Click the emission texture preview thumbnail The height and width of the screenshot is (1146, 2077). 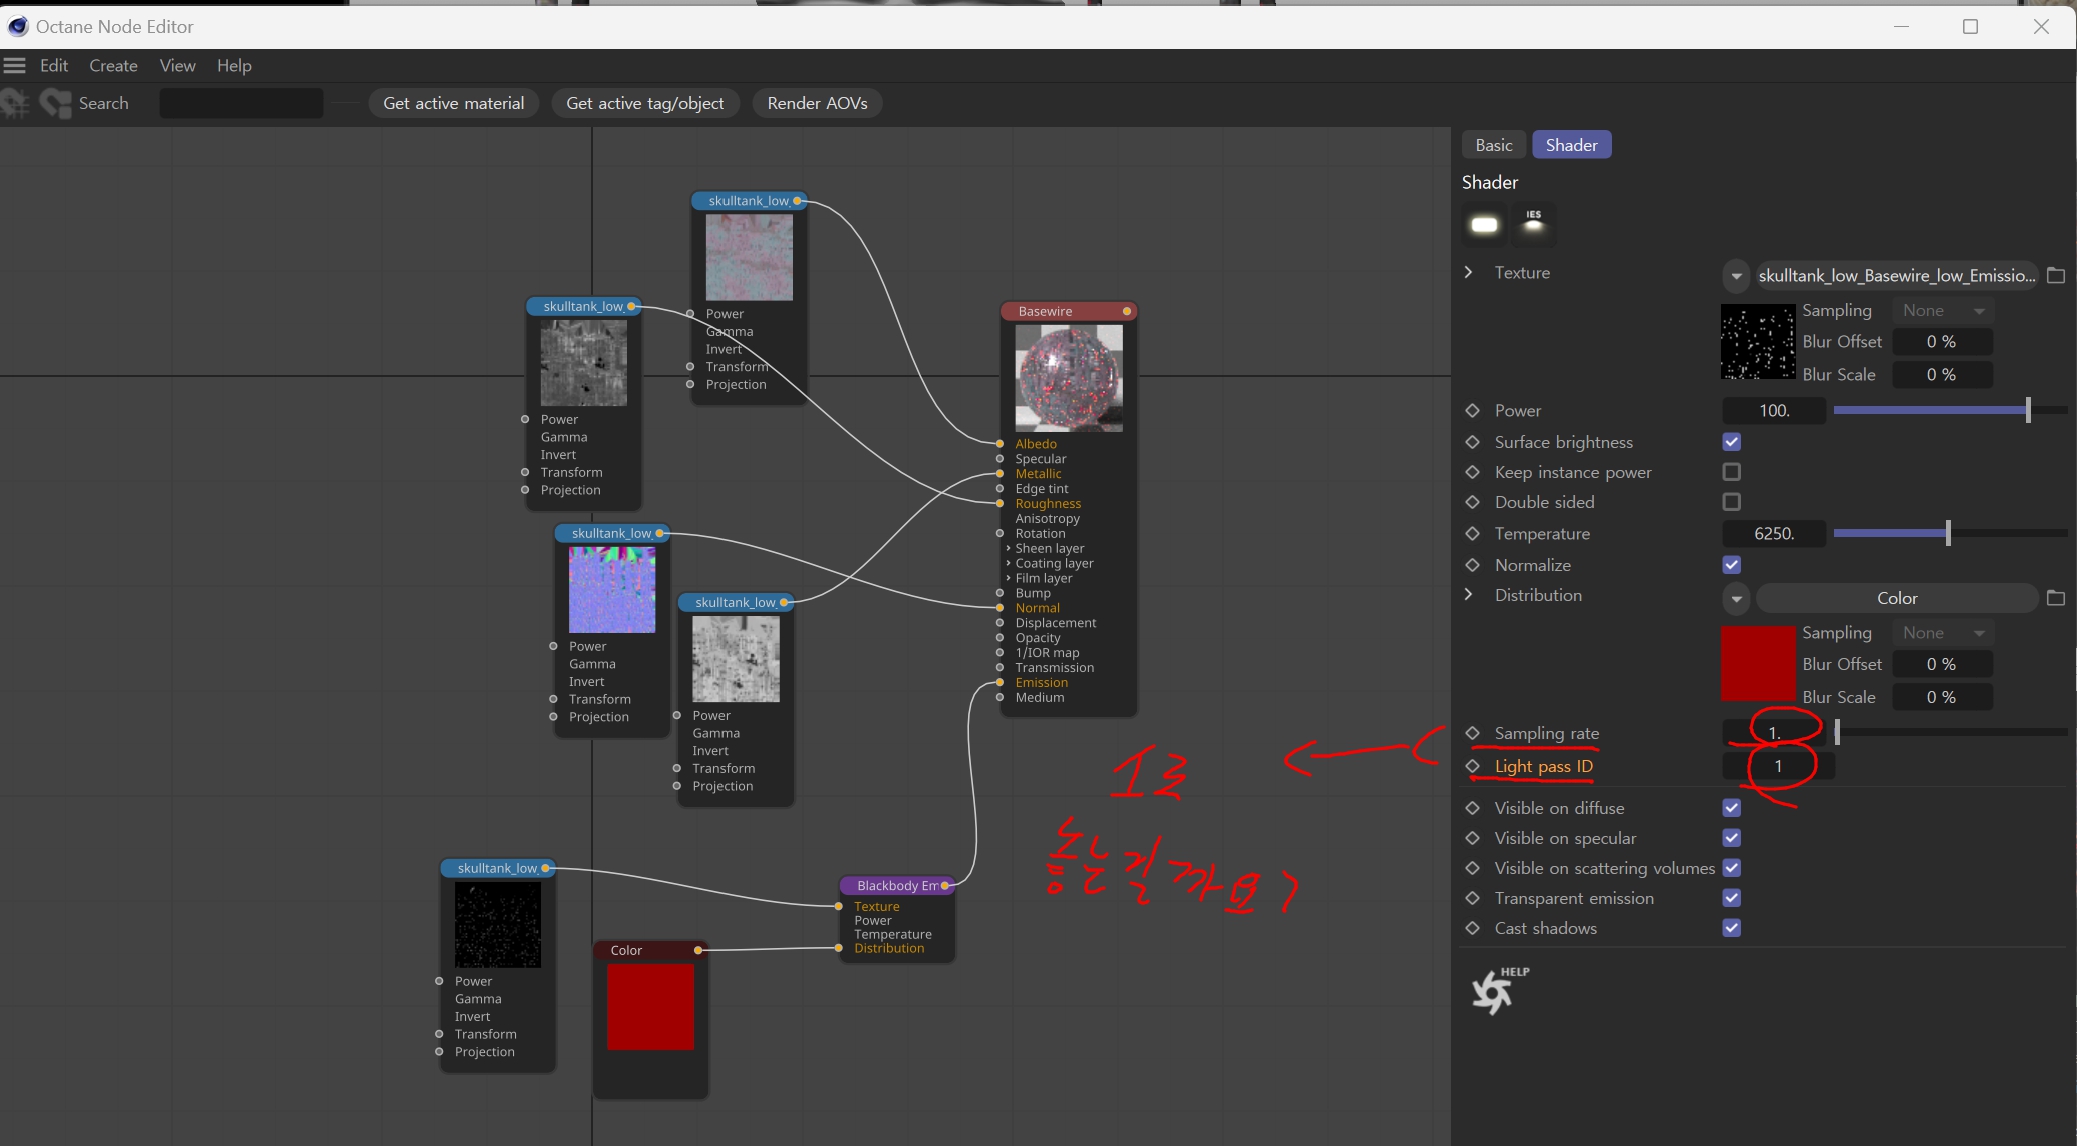click(1757, 342)
